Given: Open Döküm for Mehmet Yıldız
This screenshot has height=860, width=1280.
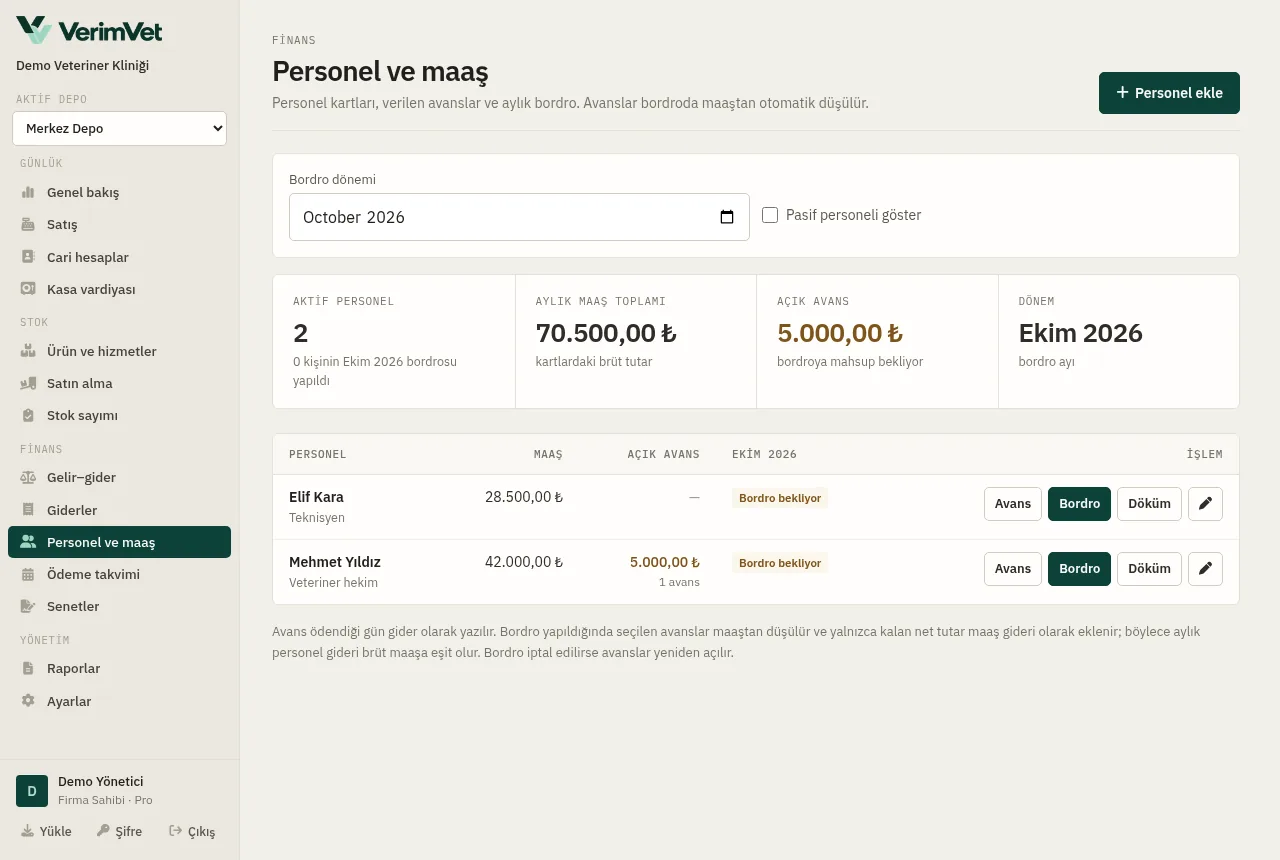Looking at the screenshot, I should point(1149,569).
